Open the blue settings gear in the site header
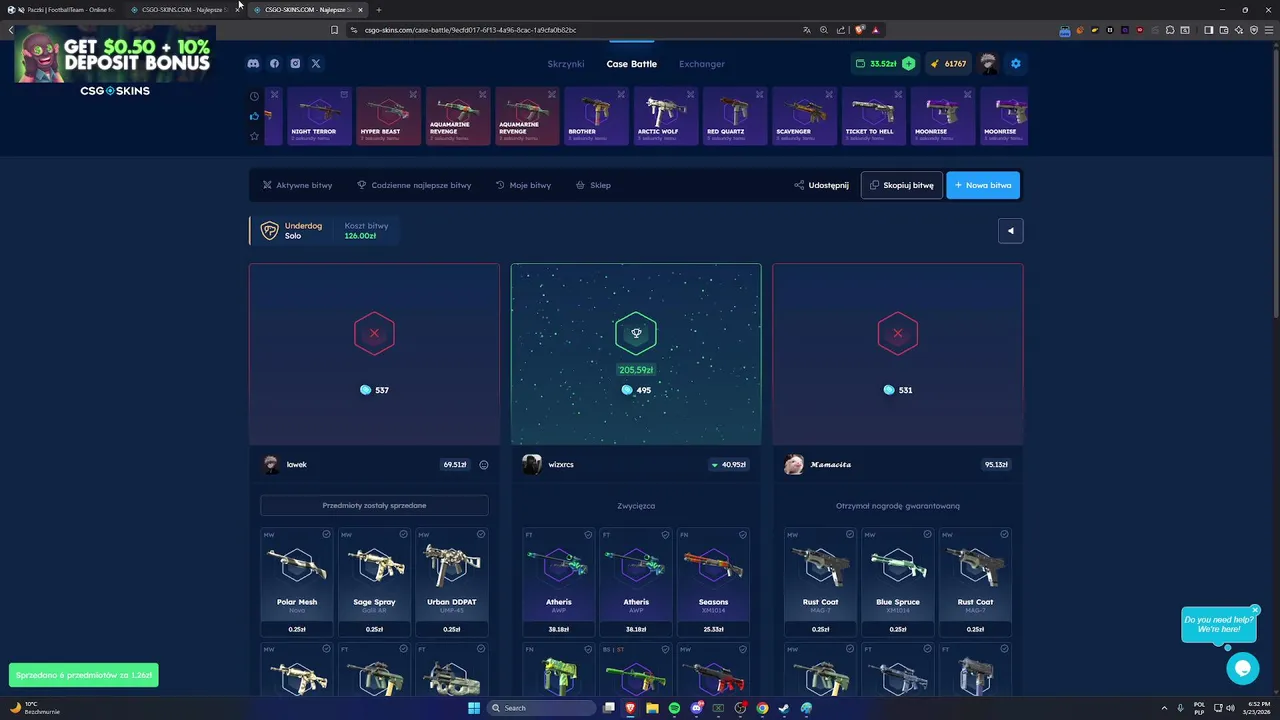Viewport: 1280px width, 720px height. click(1016, 64)
